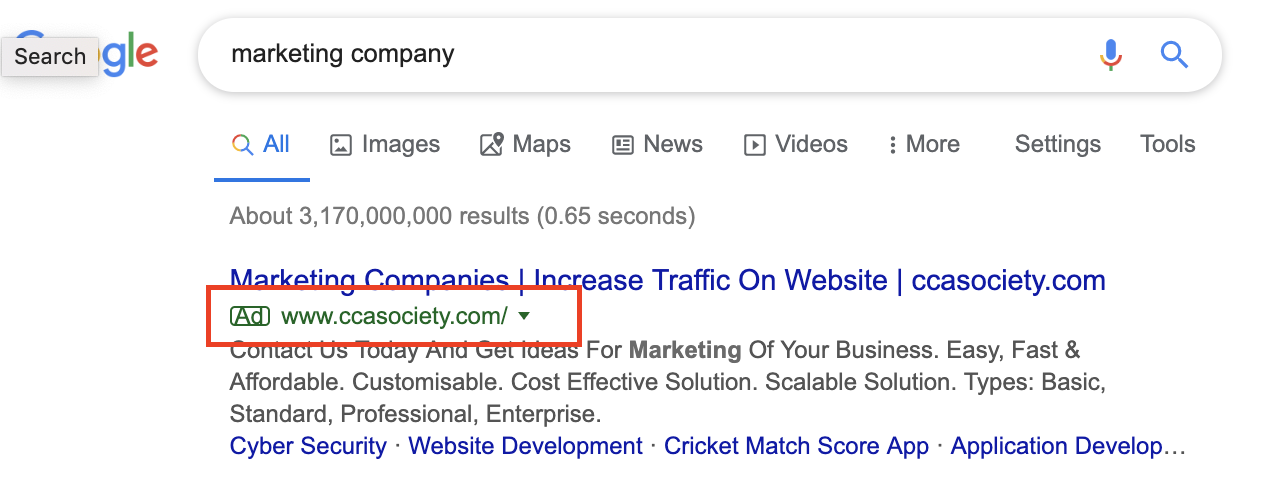This screenshot has width=1266, height=492.
Task: Open the Marketing Companies ad headline link
Action: pyautogui.click(x=667, y=280)
